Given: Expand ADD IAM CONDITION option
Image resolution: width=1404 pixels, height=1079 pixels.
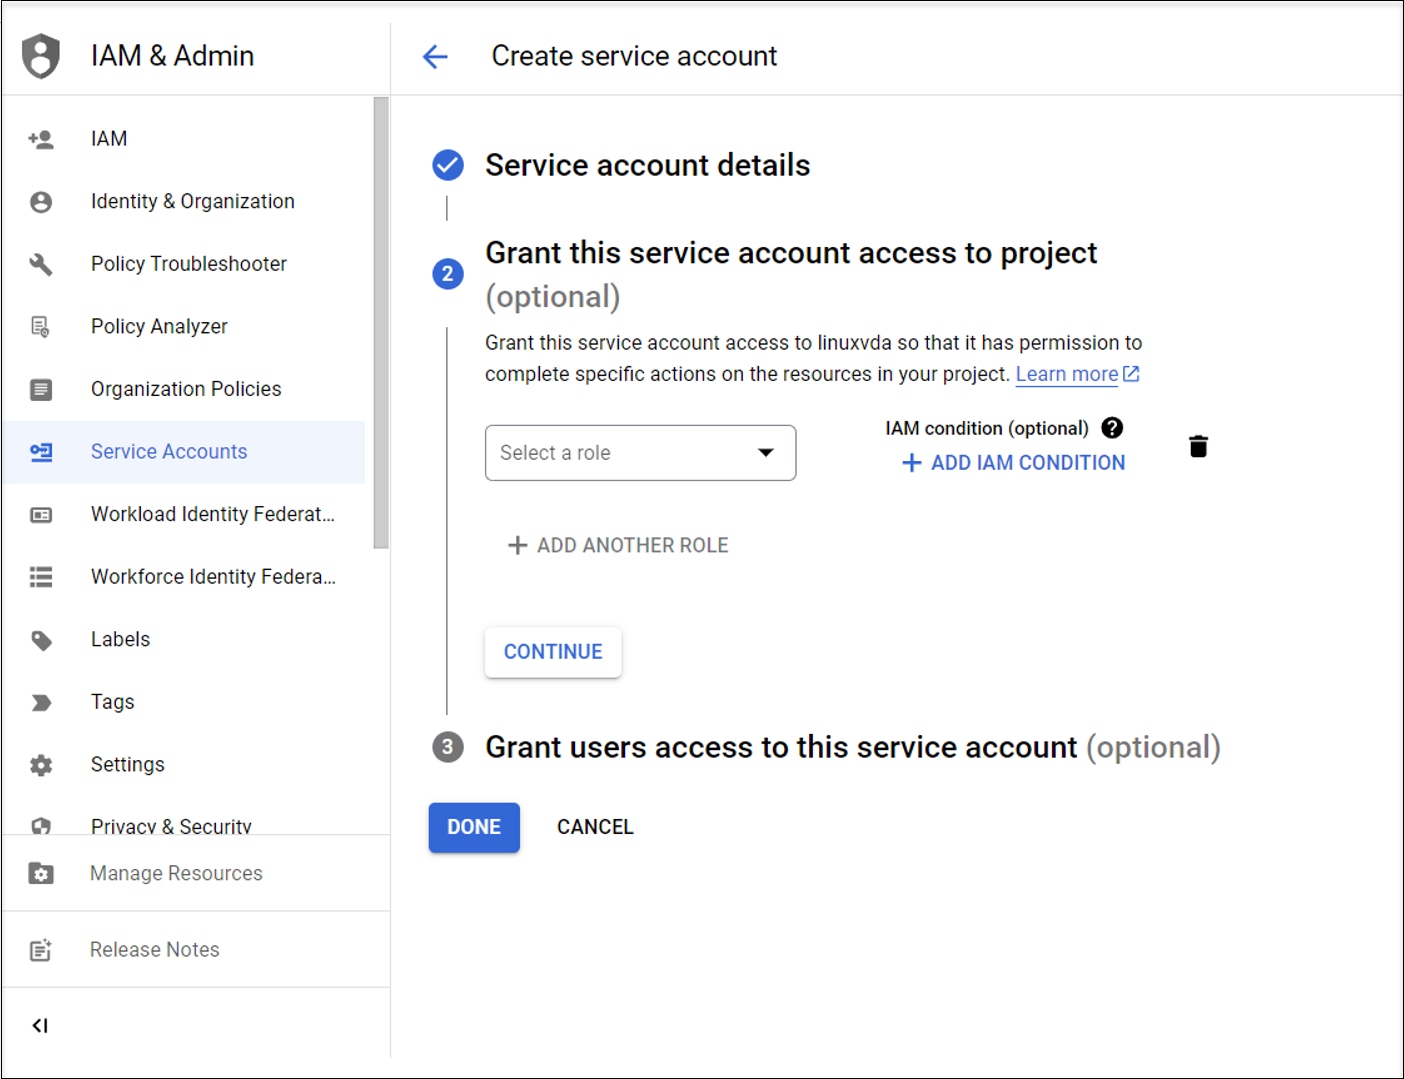Looking at the screenshot, I should [x=1011, y=462].
